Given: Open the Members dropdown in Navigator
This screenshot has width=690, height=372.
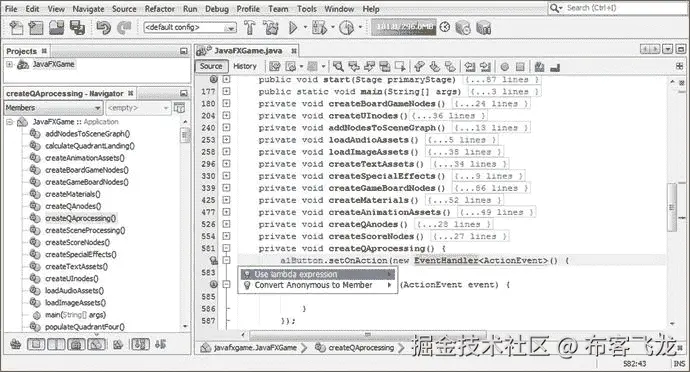Looking at the screenshot, I should pyautogui.click(x=54, y=108).
